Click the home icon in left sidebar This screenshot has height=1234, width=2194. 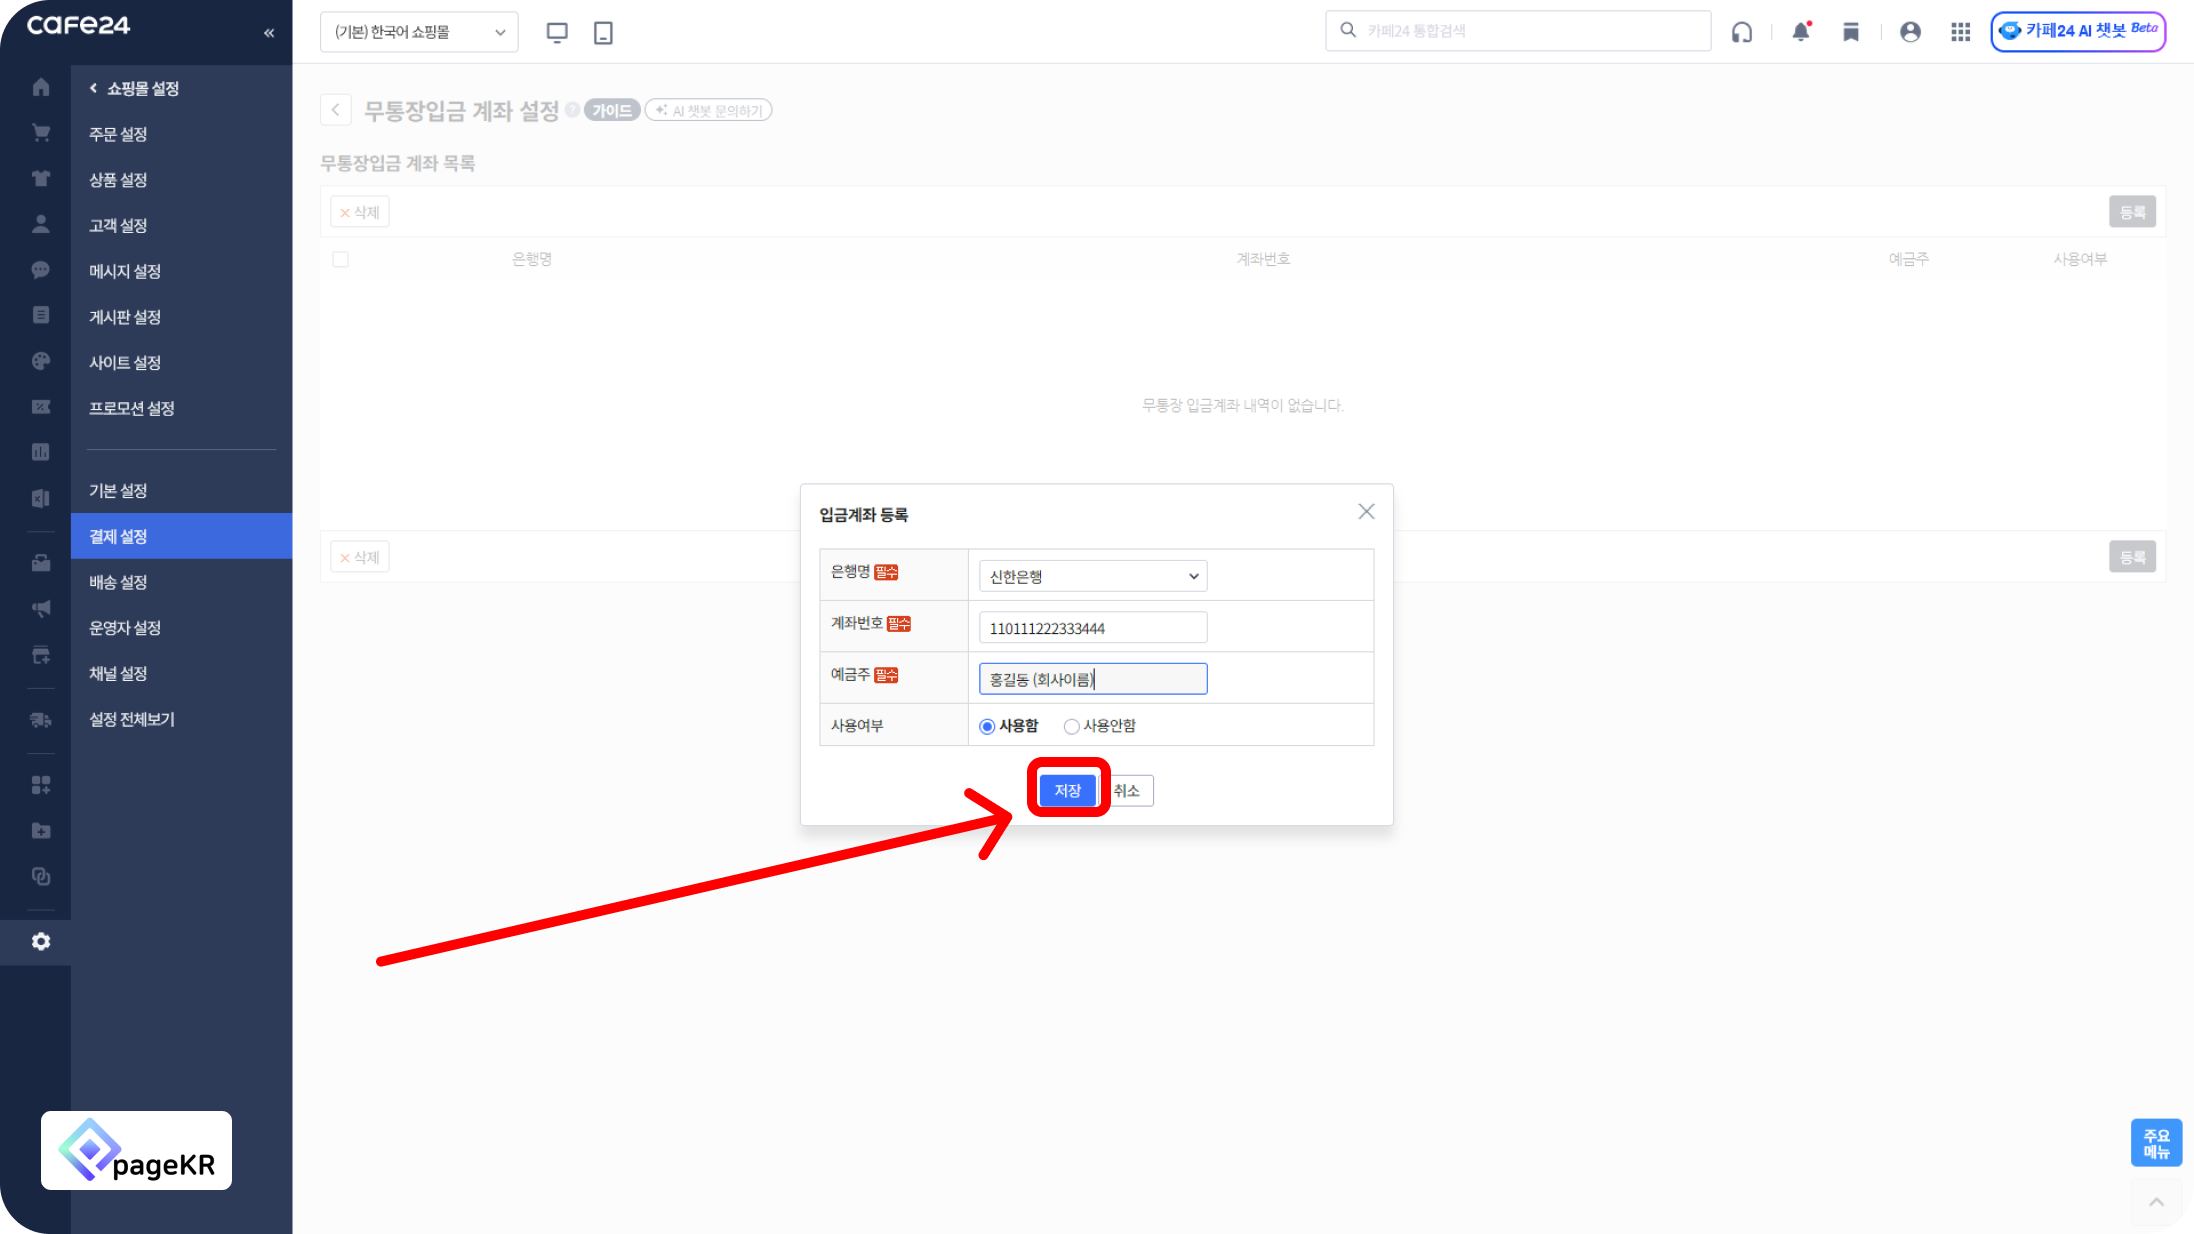[x=41, y=87]
